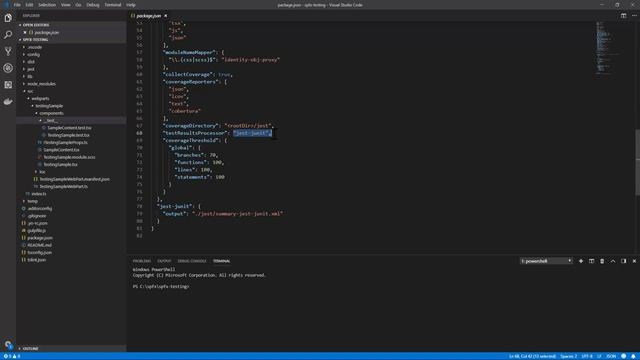Expand the temp folder
The image size is (640, 360).
tap(32, 201)
